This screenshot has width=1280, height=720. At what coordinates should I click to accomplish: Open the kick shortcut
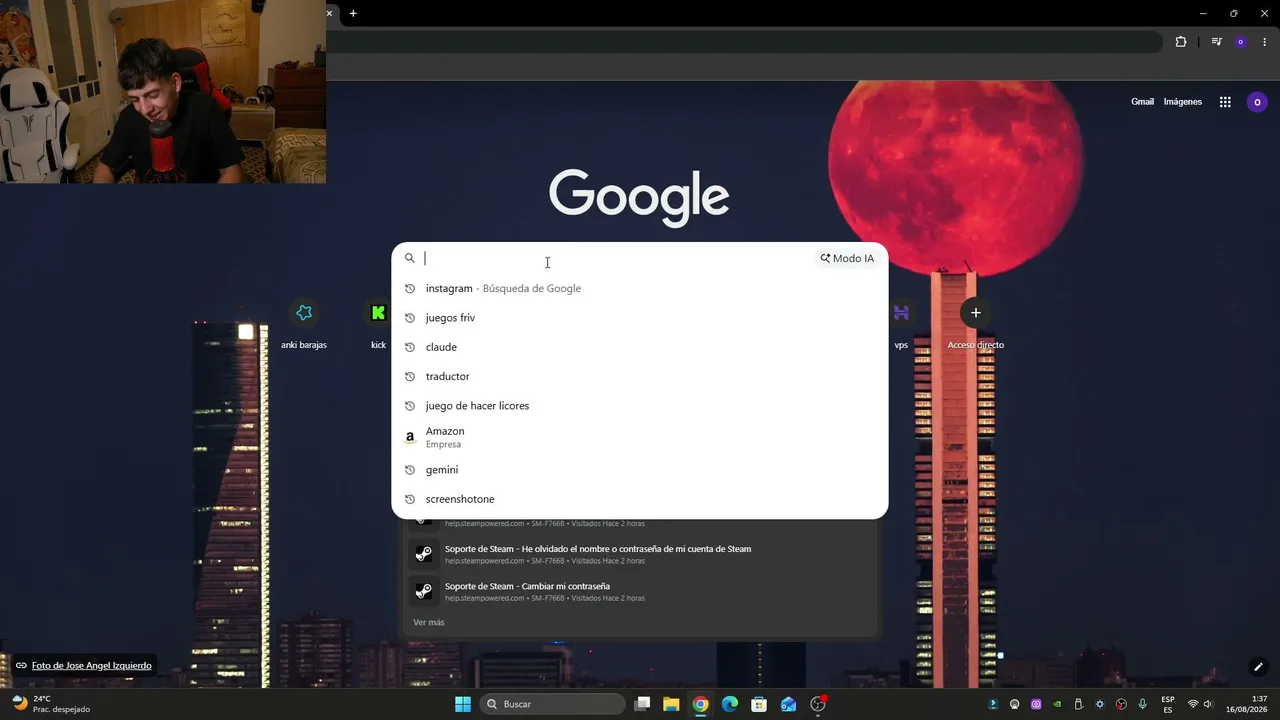(378, 325)
